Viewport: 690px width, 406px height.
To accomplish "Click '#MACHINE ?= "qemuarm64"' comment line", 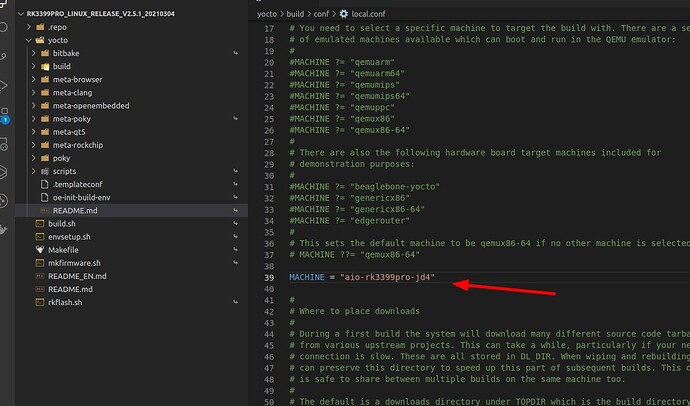I will pos(347,73).
